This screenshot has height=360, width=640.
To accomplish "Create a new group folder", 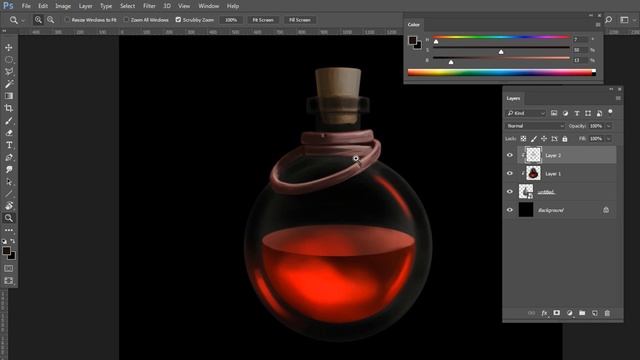I will point(582,313).
